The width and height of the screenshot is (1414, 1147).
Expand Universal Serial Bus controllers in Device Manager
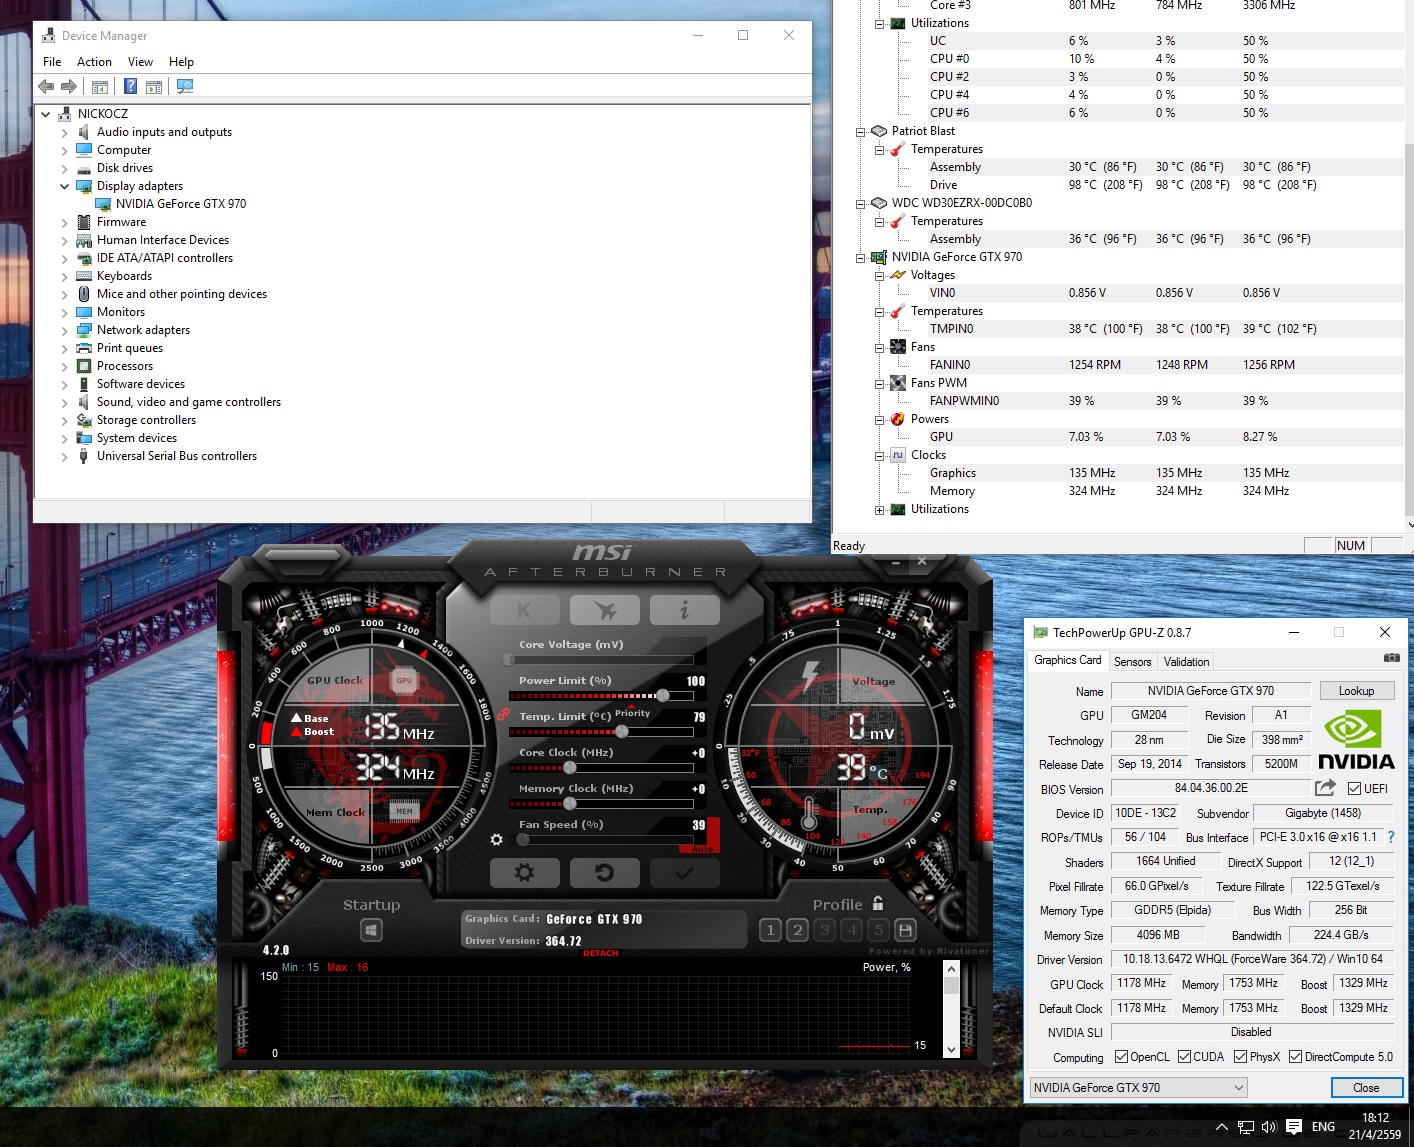(65, 456)
